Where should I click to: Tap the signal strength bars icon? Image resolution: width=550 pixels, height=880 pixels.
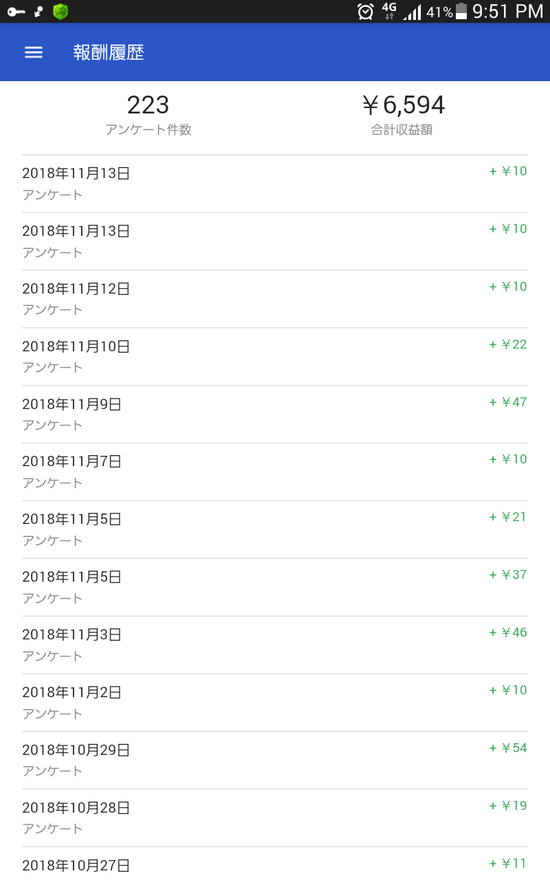pos(412,12)
